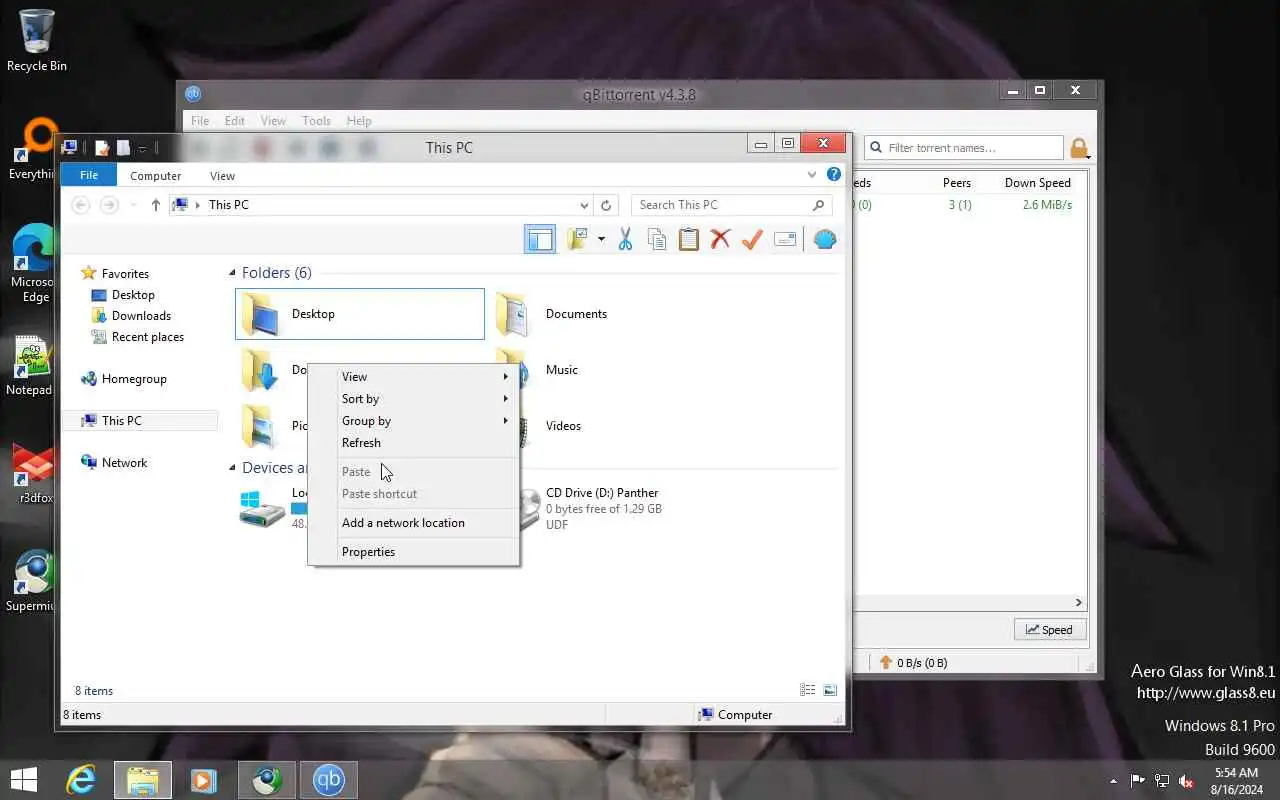Switch to details view icon in status bar
Screen dimensions: 1280x800
[x=808, y=690]
